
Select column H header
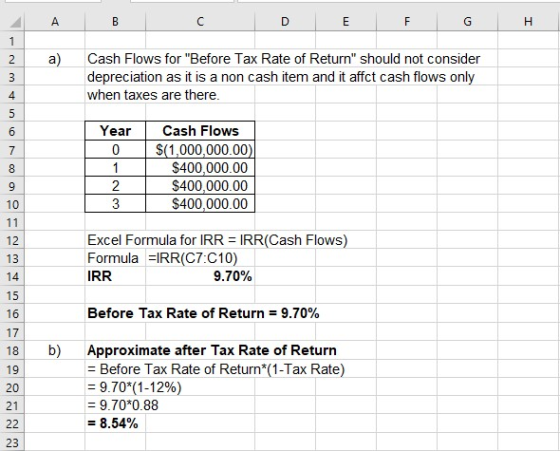pos(529,22)
